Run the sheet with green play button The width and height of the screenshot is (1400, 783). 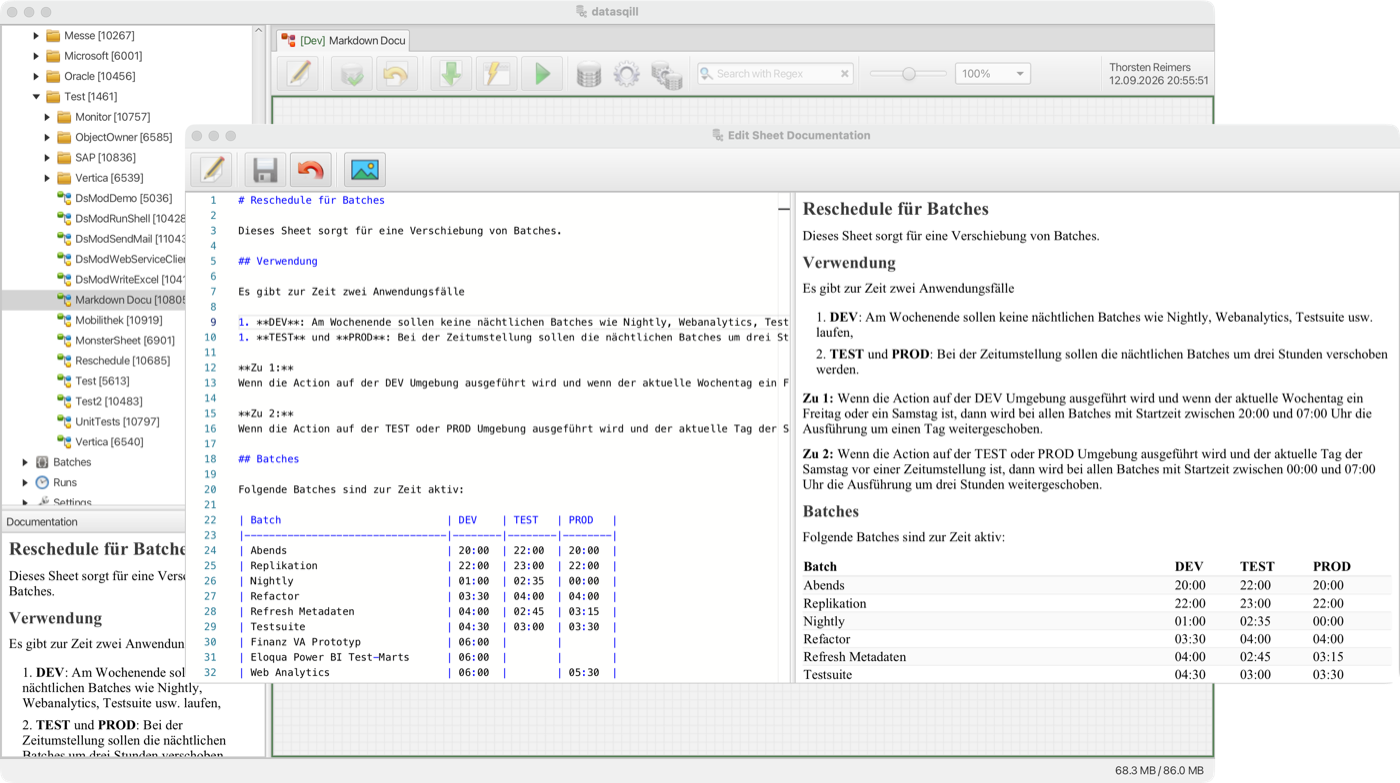coord(542,73)
